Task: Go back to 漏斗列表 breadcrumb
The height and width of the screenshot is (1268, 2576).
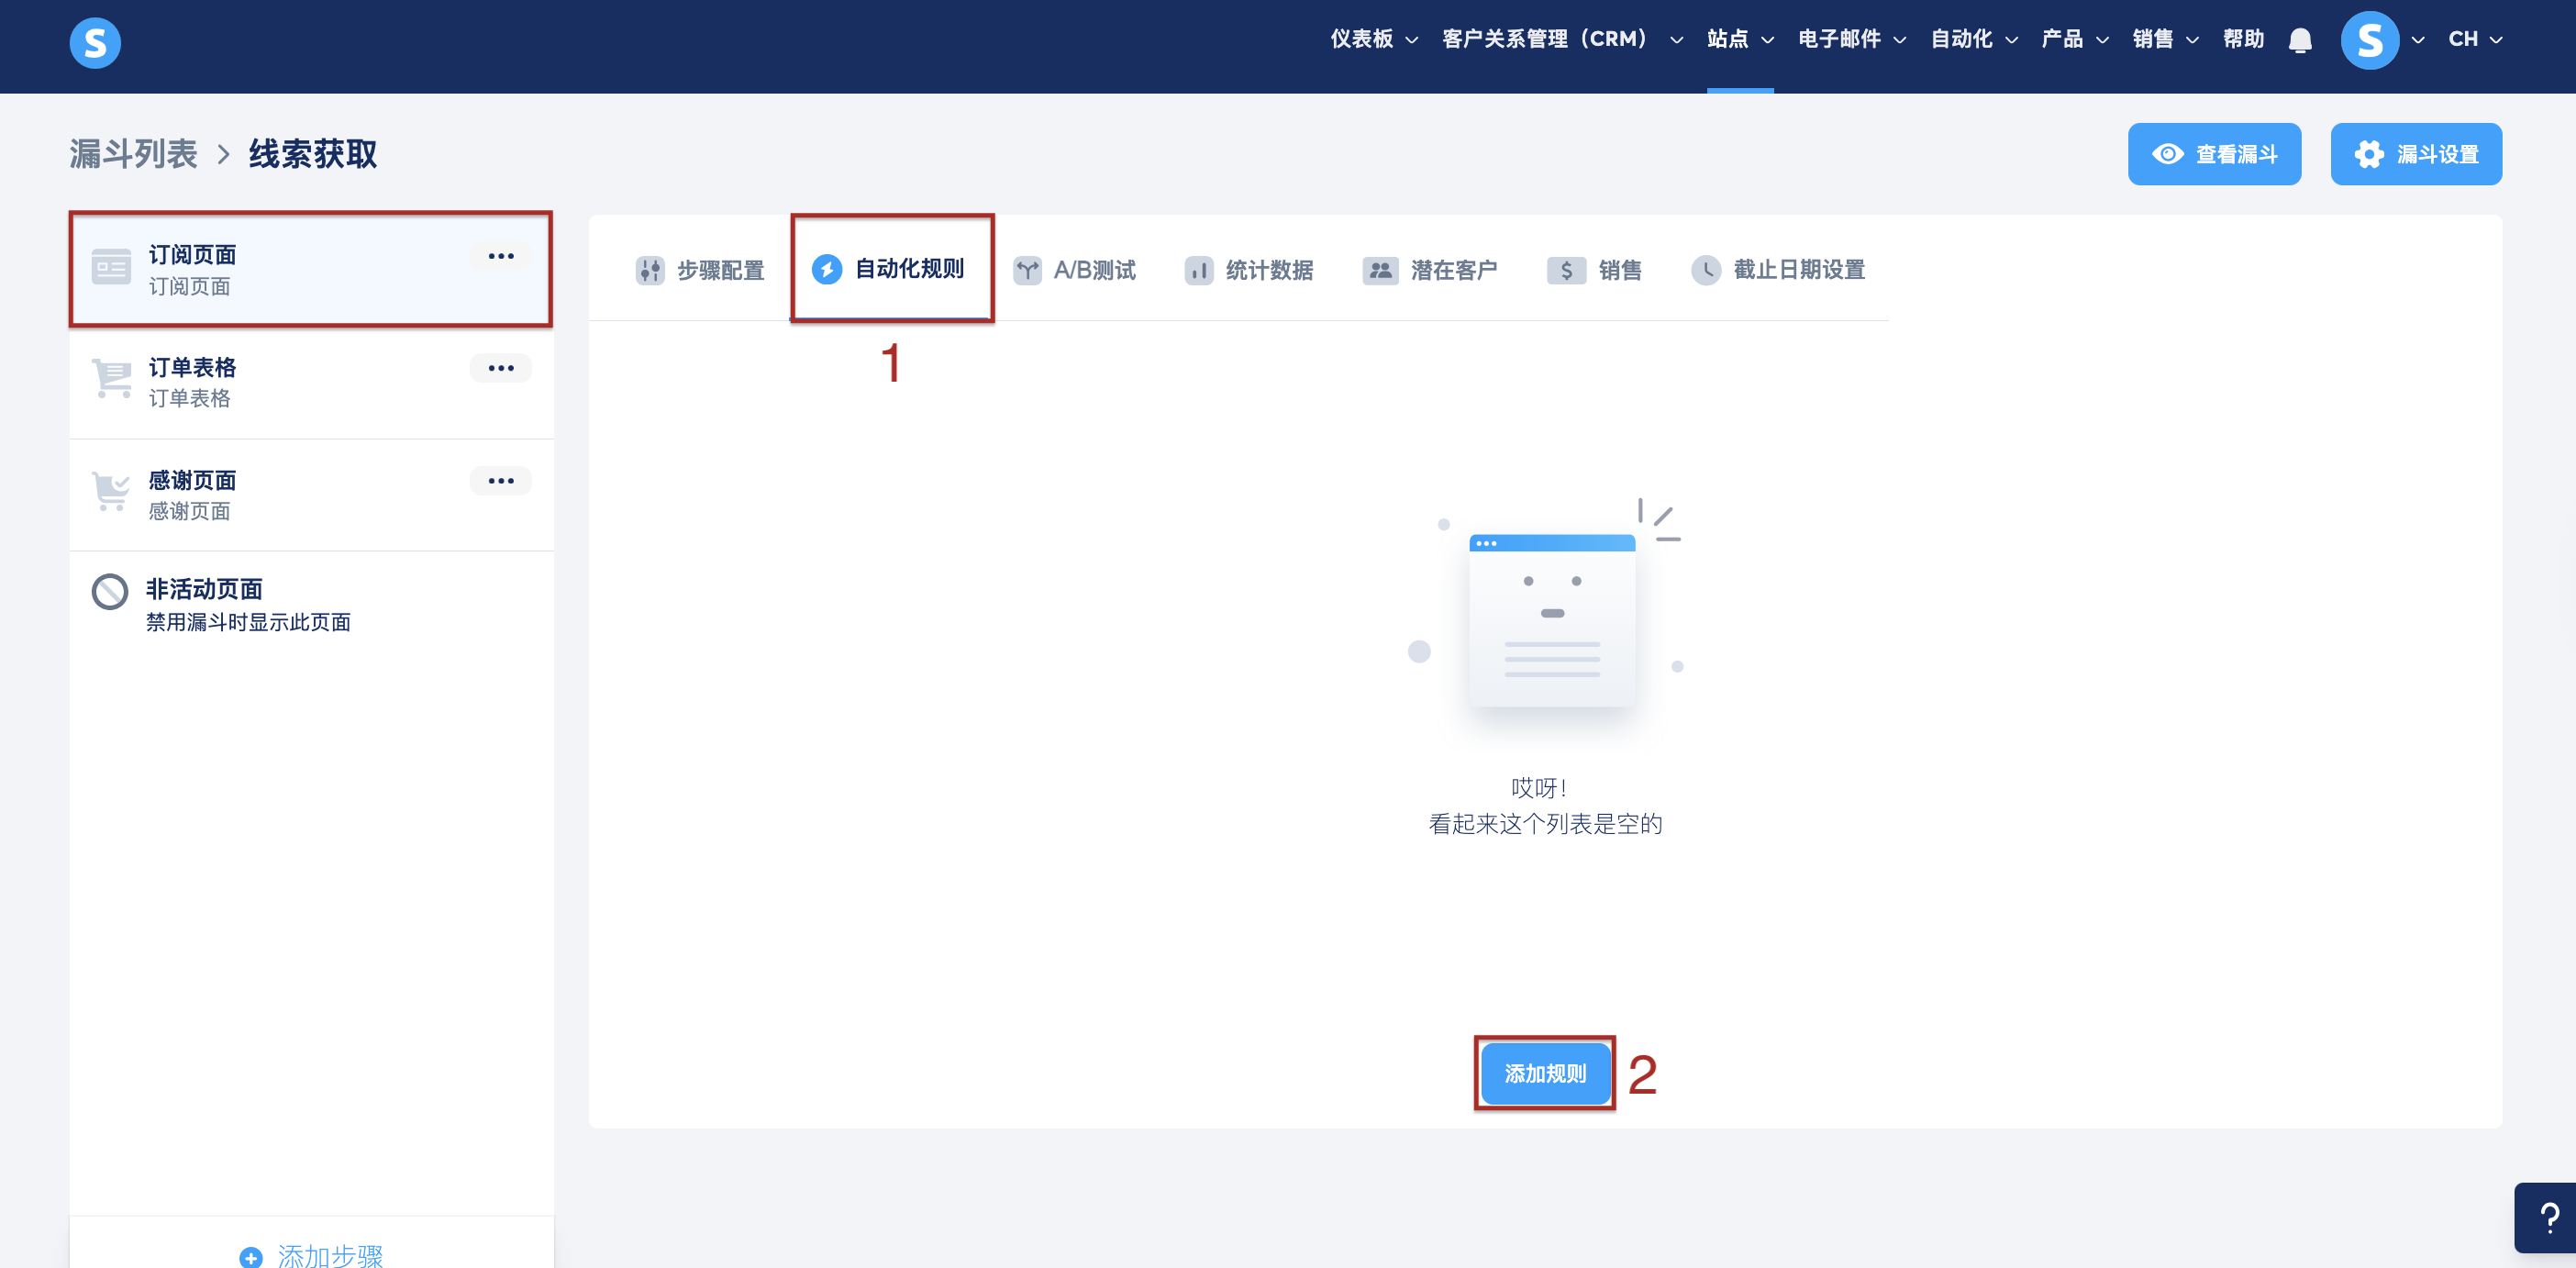Action: coord(134,154)
